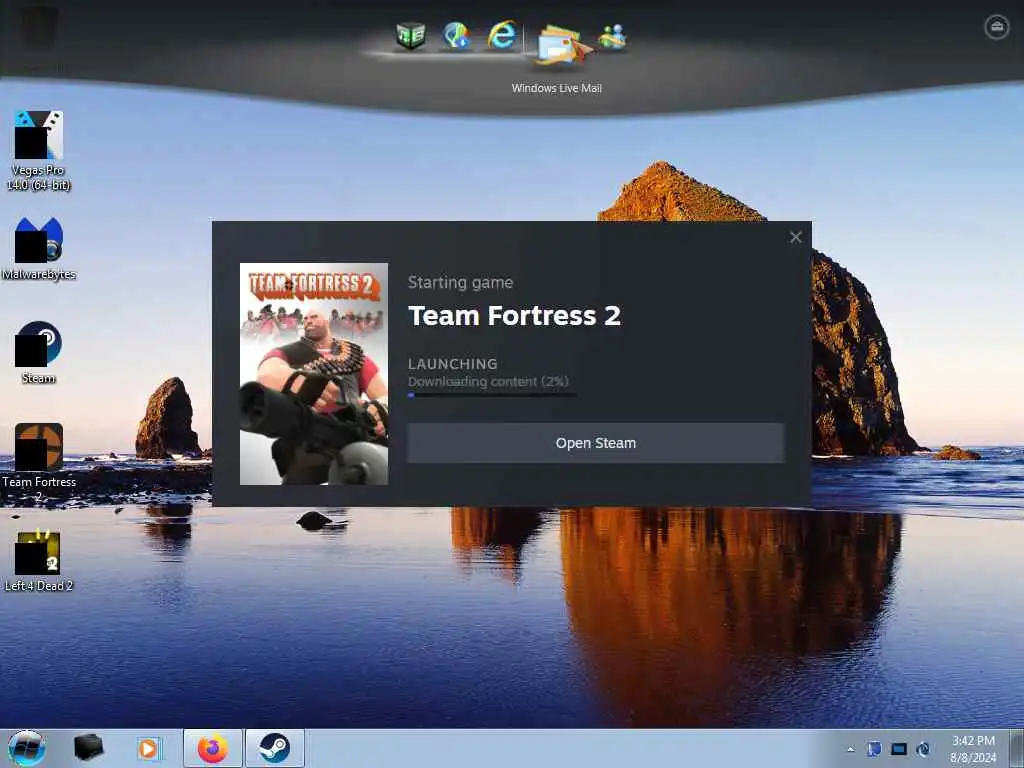This screenshot has width=1024, height=768.
Task: Select the Vegas Pro 14.0 desktop icon
Action: (39, 150)
